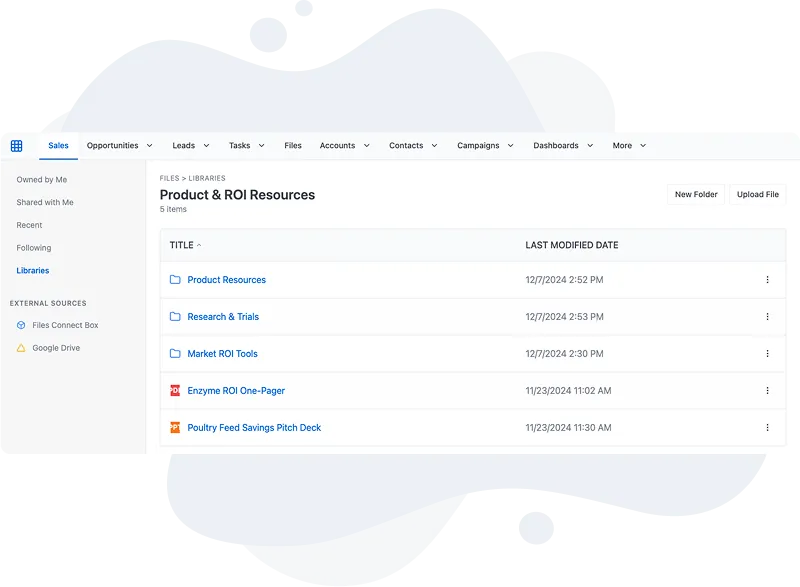
Task: Open row actions for Poultry Feed Savings Pitch Deck
Action: click(767, 428)
